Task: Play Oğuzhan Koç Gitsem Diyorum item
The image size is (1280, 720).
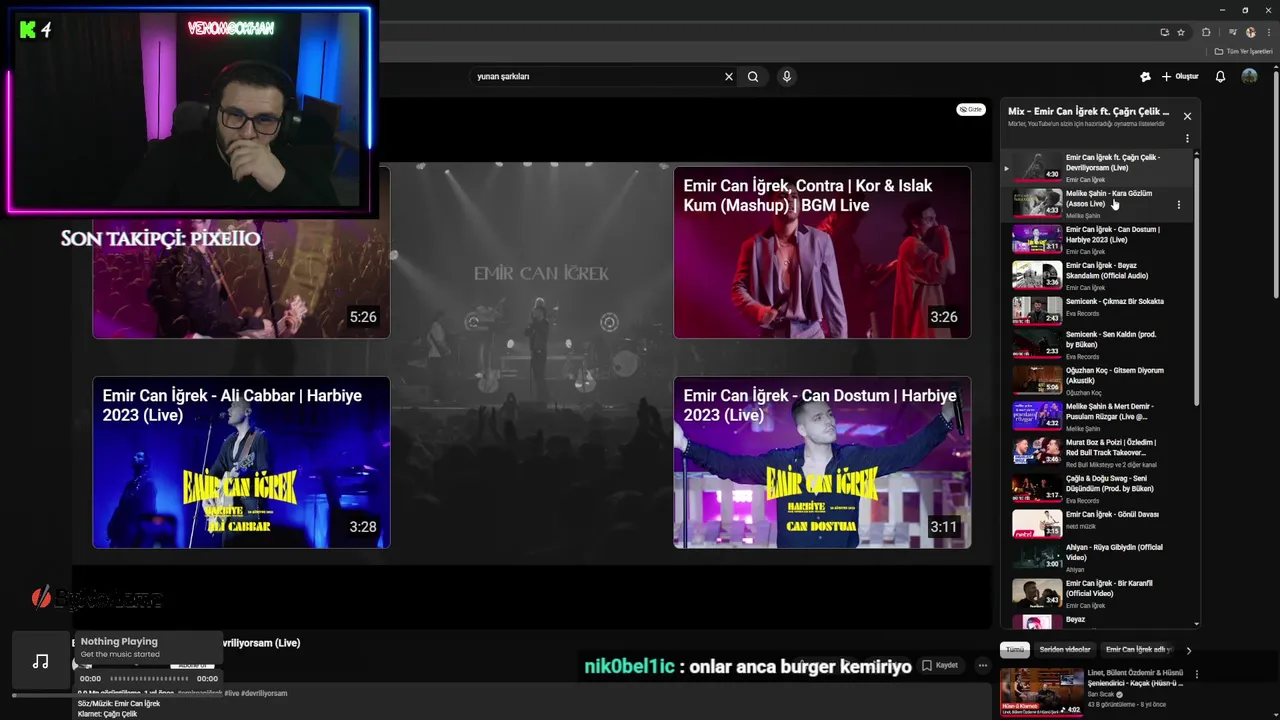Action: [1097, 380]
